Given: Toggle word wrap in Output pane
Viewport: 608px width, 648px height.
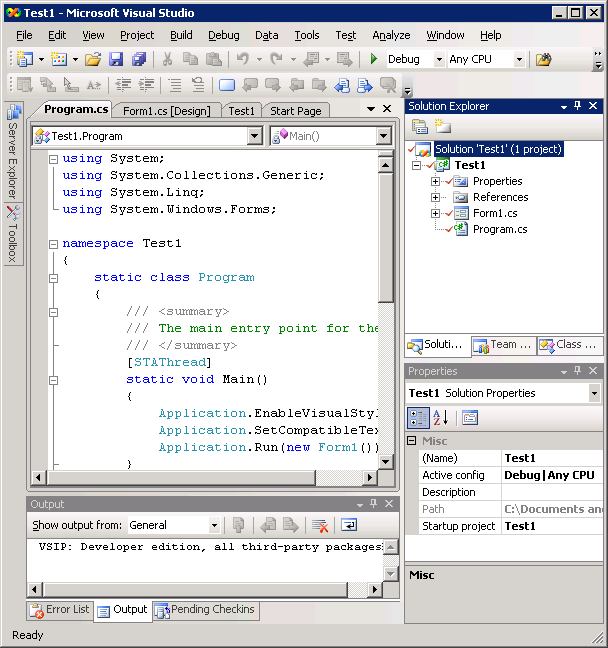Looking at the screenshot, I should (349, 525).
